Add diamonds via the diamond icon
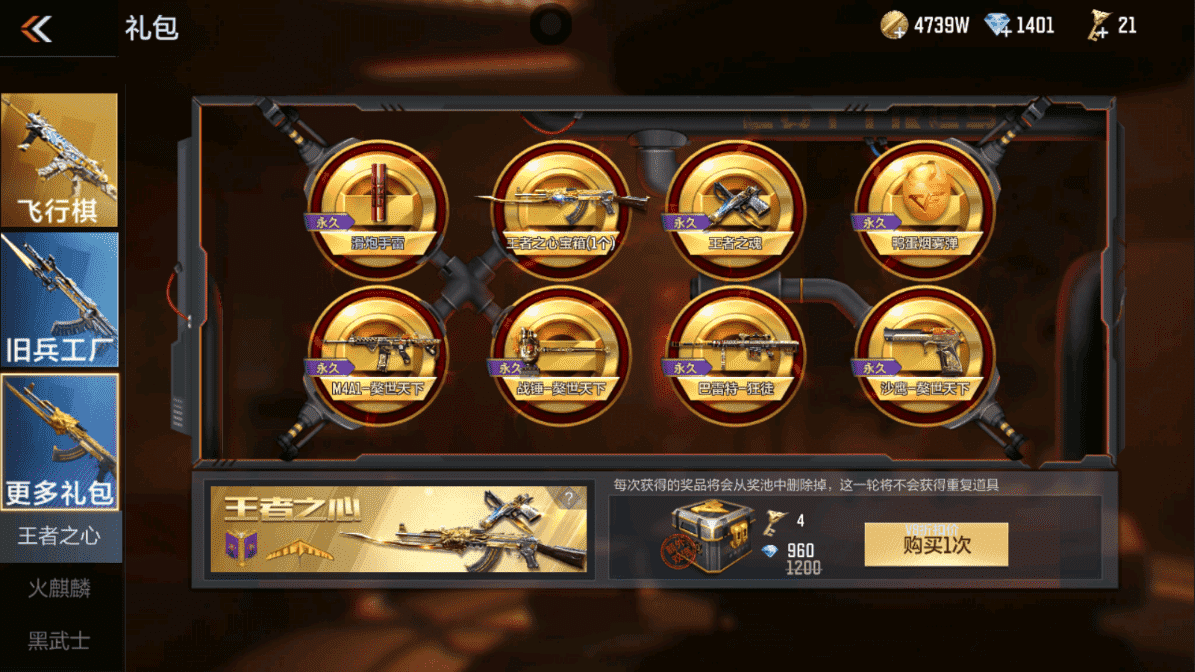This screenshot has width=1195, height=672. point(998,26)
